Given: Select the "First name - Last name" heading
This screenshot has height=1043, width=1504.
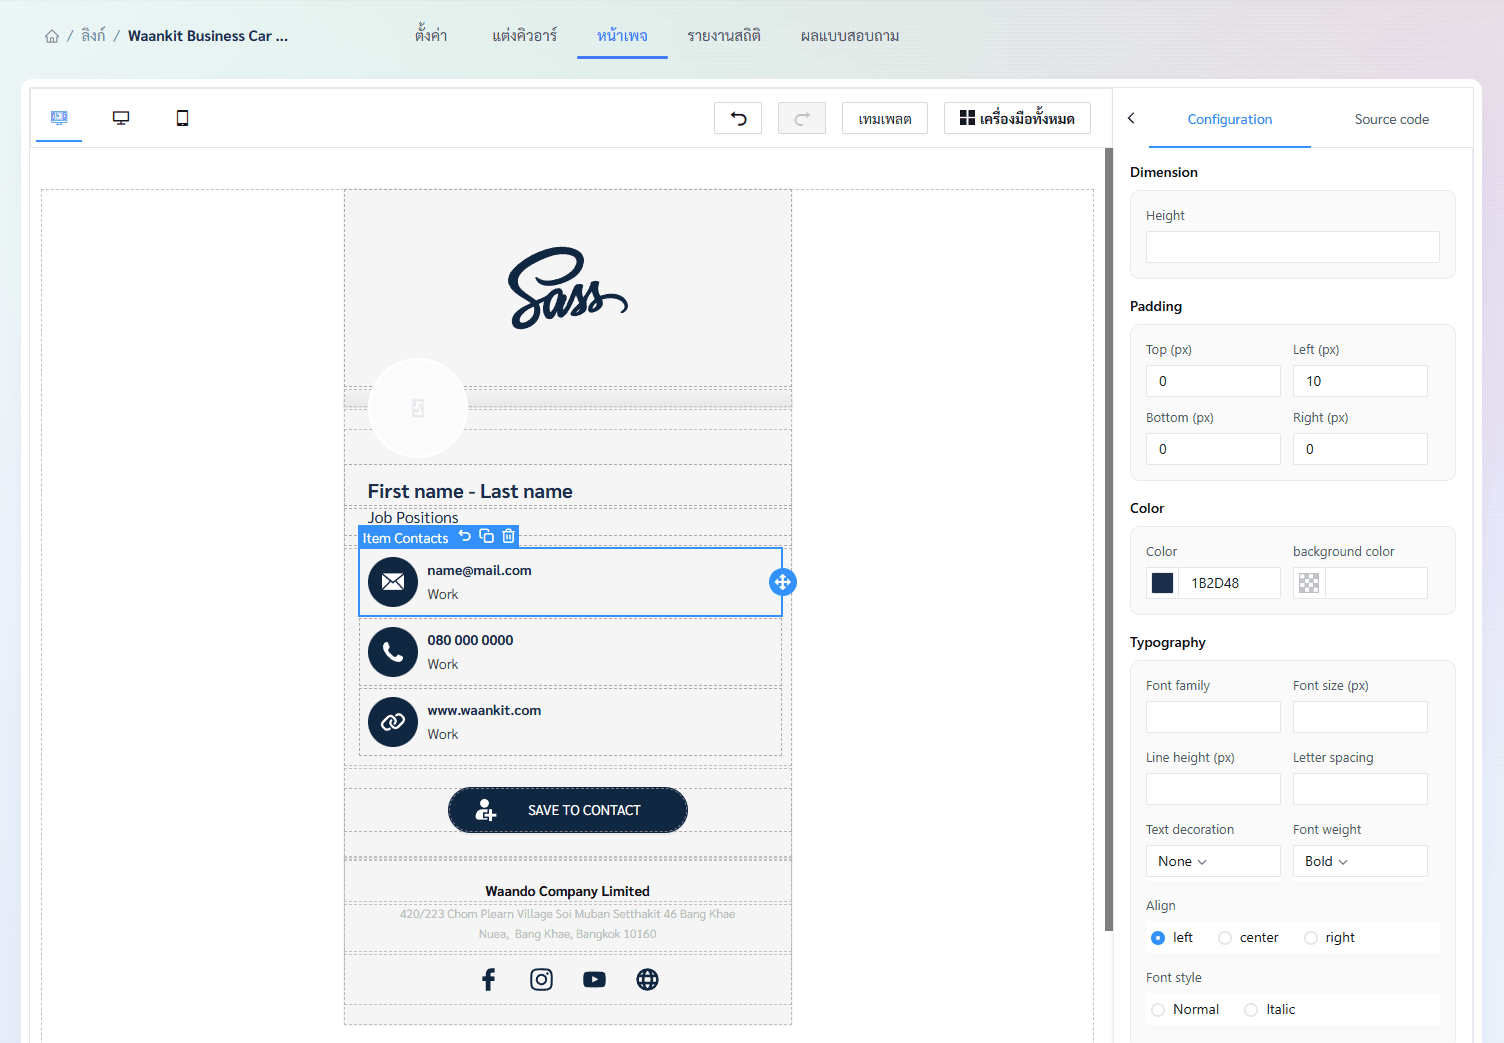Looking at the screenshot, I should pos(470,491).
